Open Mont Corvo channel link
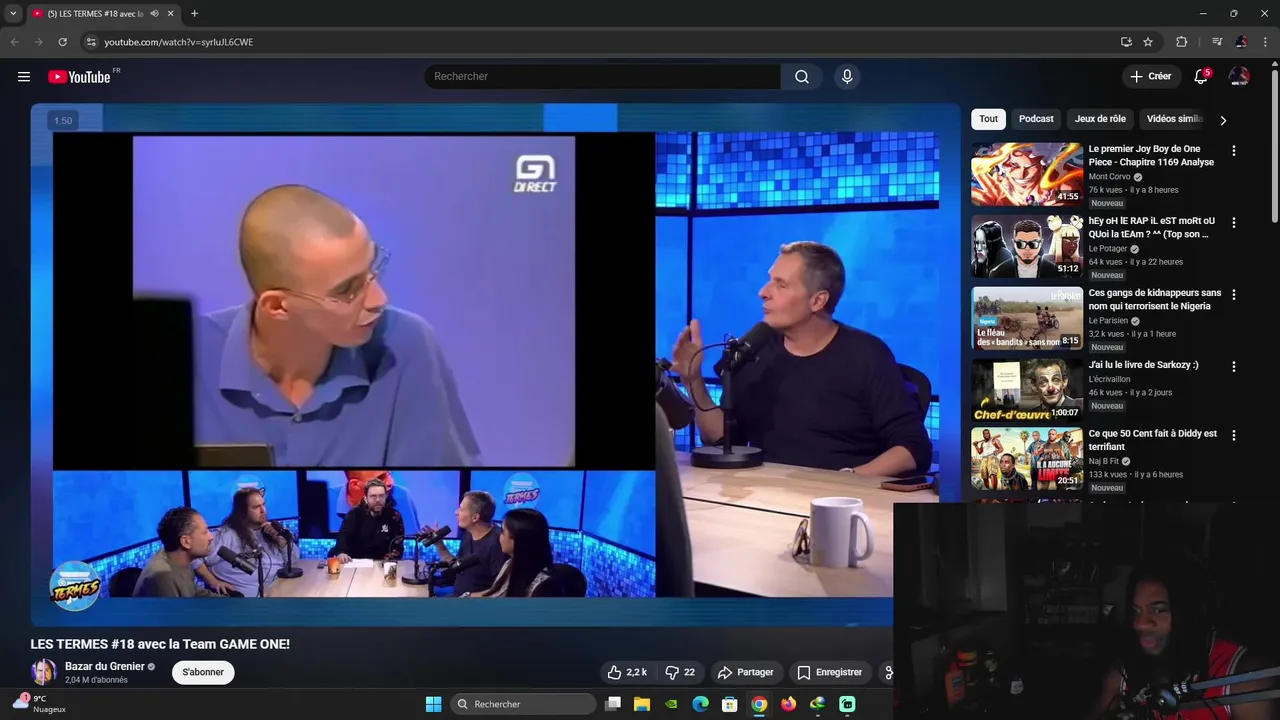This screenshot has width=1280, height=720. point(1109,177)
